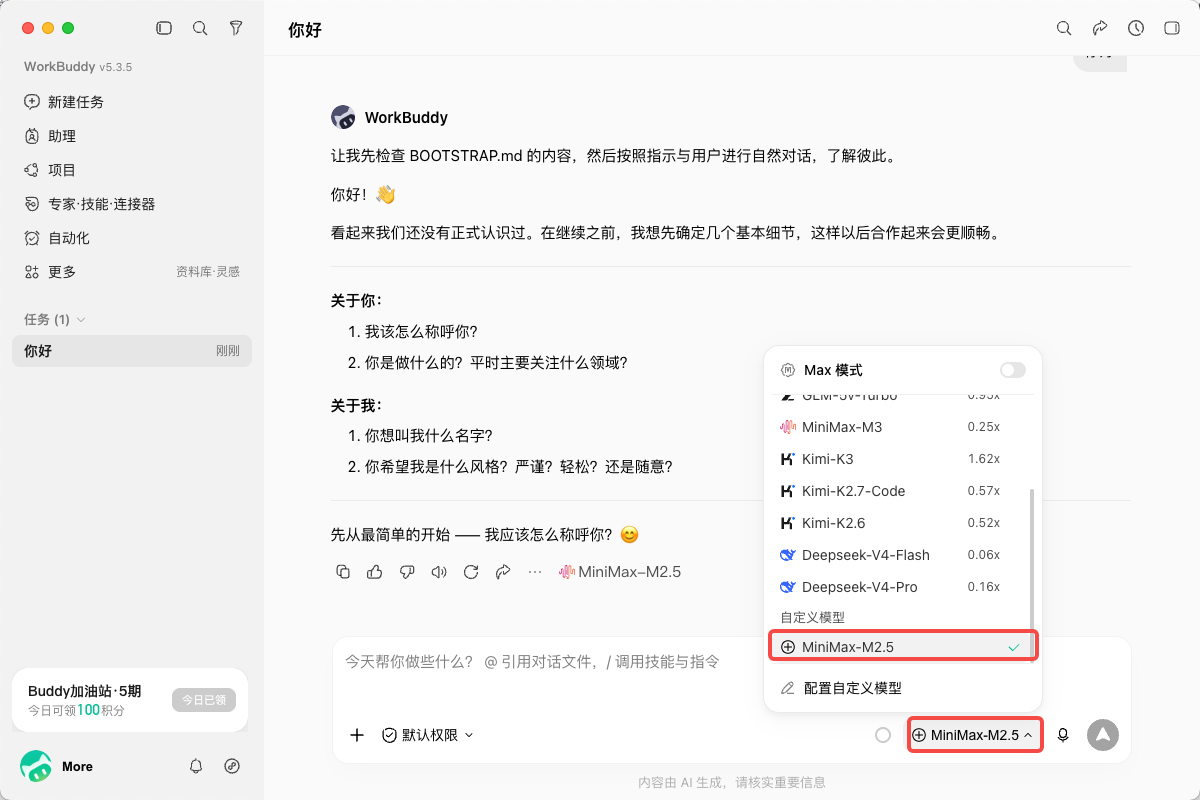Open 项目 in sidebar

coord(132,170)
